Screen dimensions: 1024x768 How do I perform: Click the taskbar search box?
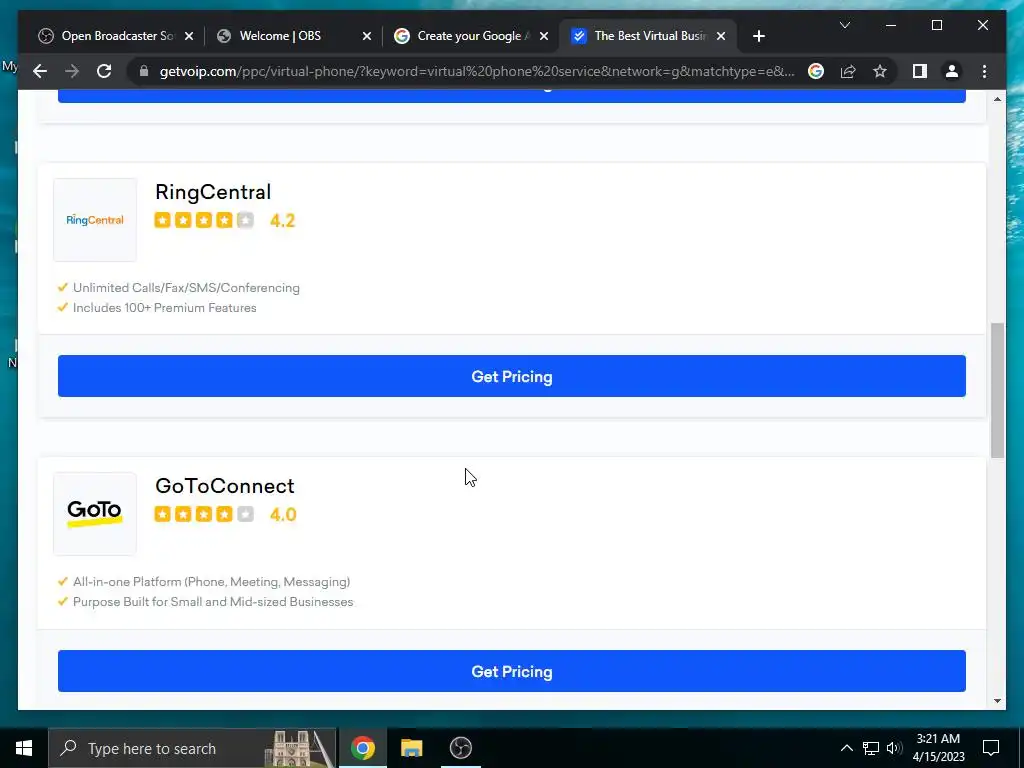(x=193, y=748)
